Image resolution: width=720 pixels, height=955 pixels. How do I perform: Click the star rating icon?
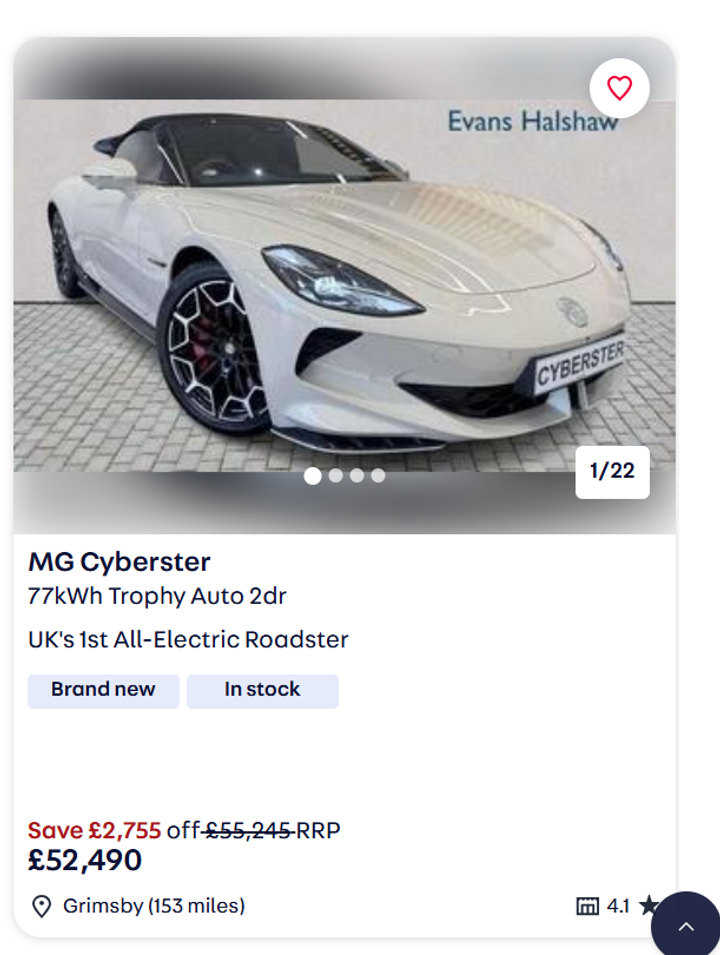coord(648,906)
